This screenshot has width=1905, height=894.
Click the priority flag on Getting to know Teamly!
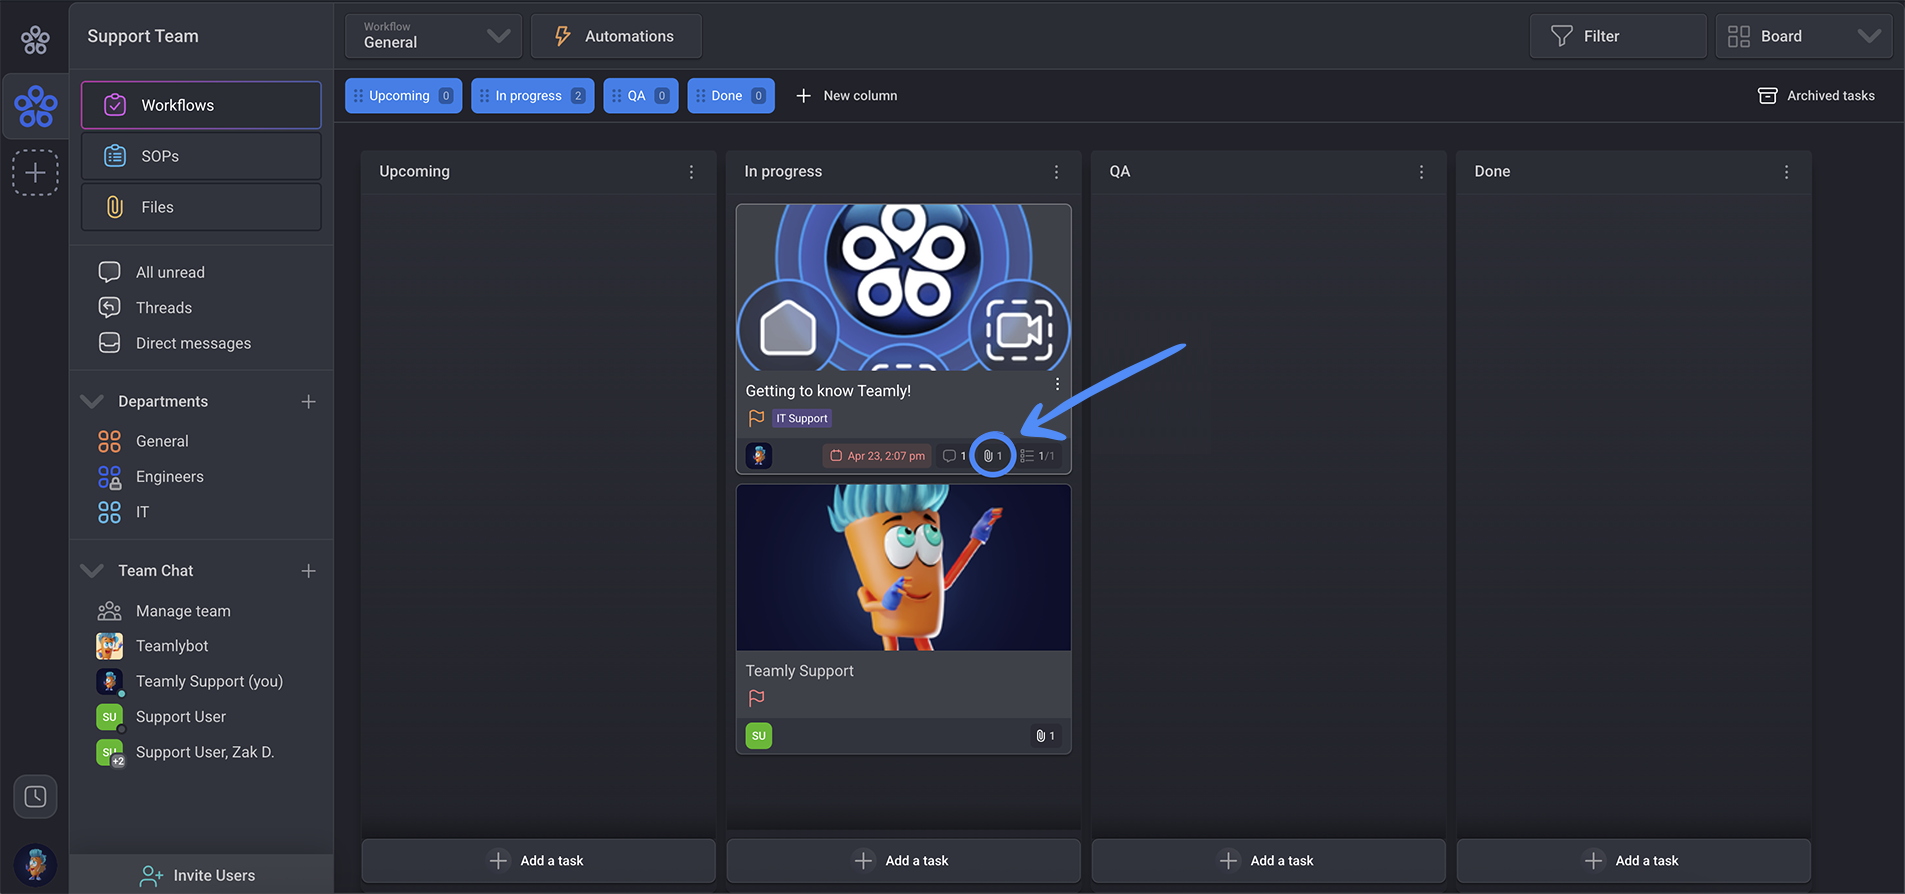[x=756, y=418]
